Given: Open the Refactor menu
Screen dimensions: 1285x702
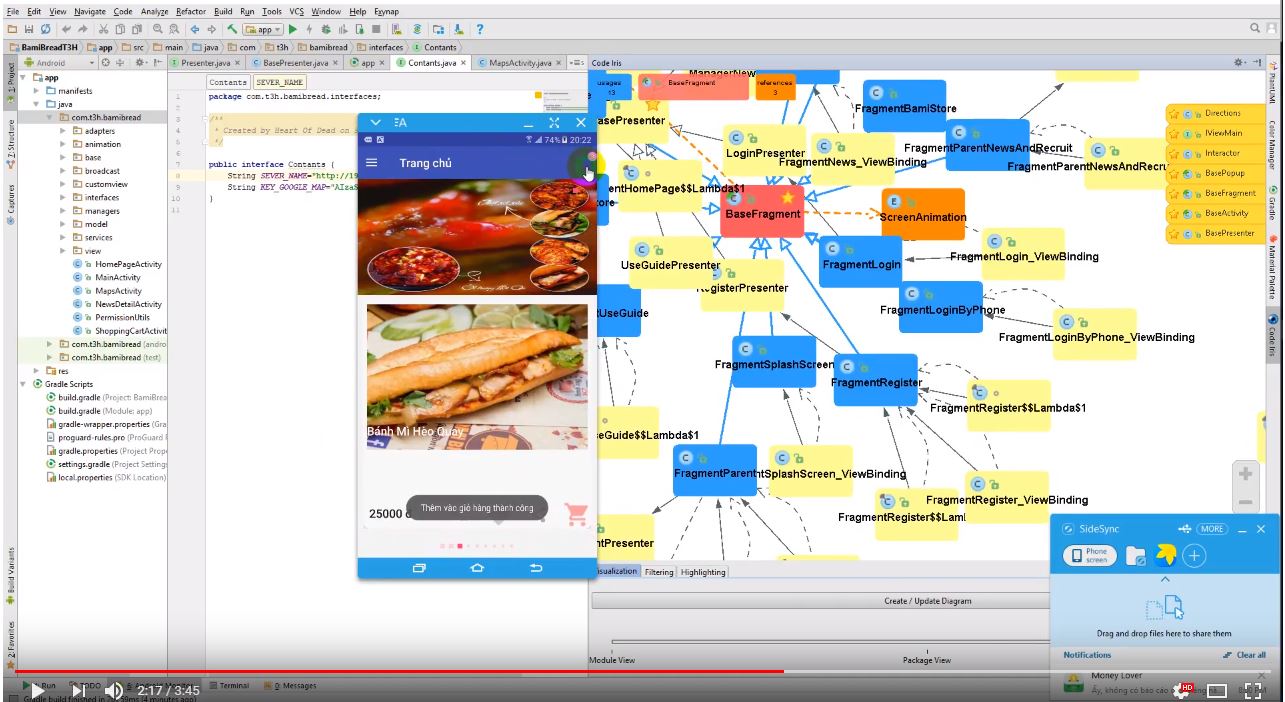Looking at the screenshot, I should coord(191,11).
